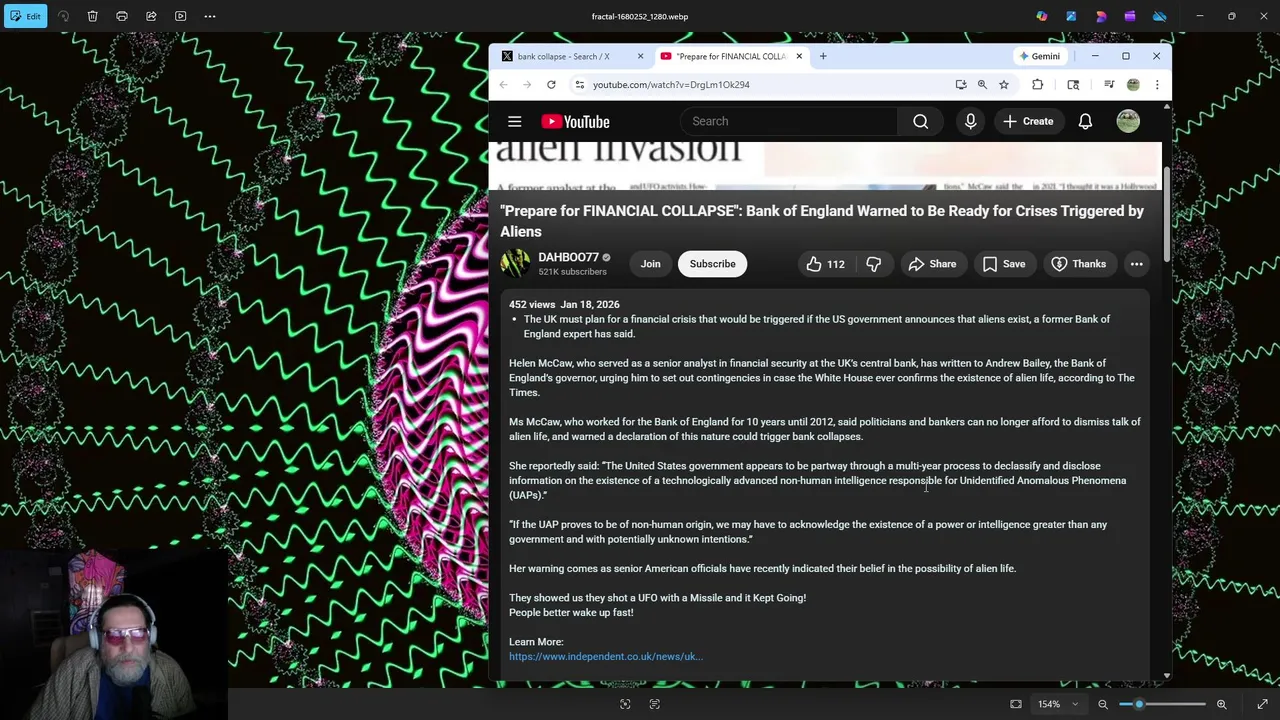Click the zoom magnifier icon in address bar
The height and width of the screenshot is (720, 1280).
click(982, 85)
